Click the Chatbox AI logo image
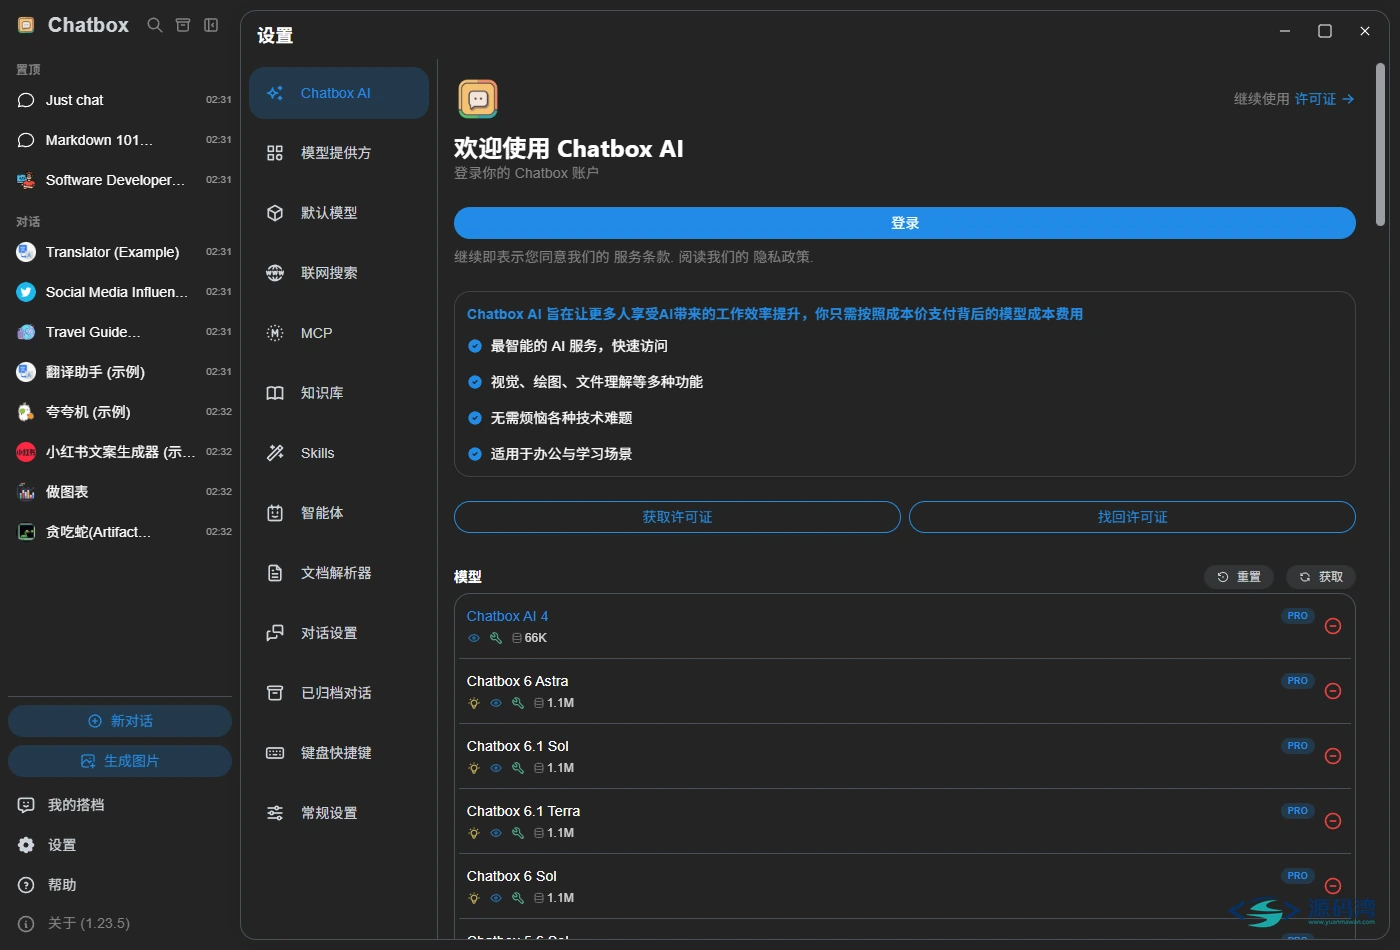 coord(478,99)
